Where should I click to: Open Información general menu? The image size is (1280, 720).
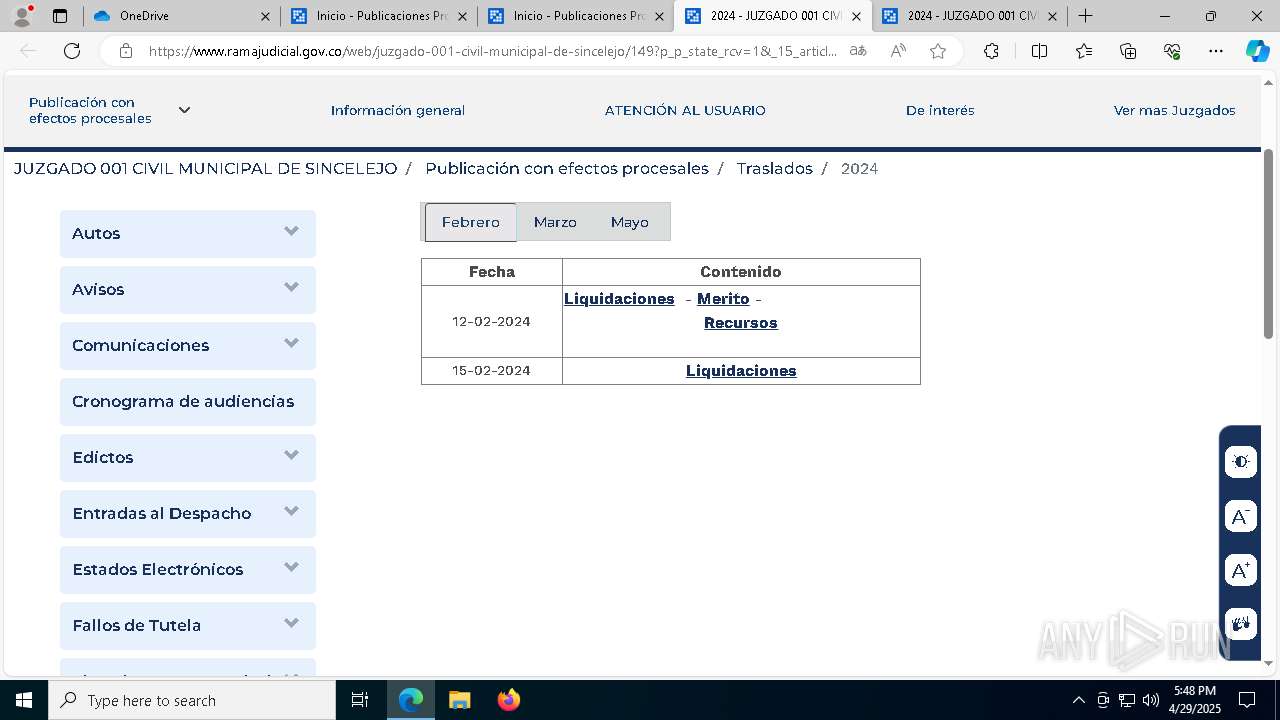coord(398,110)
